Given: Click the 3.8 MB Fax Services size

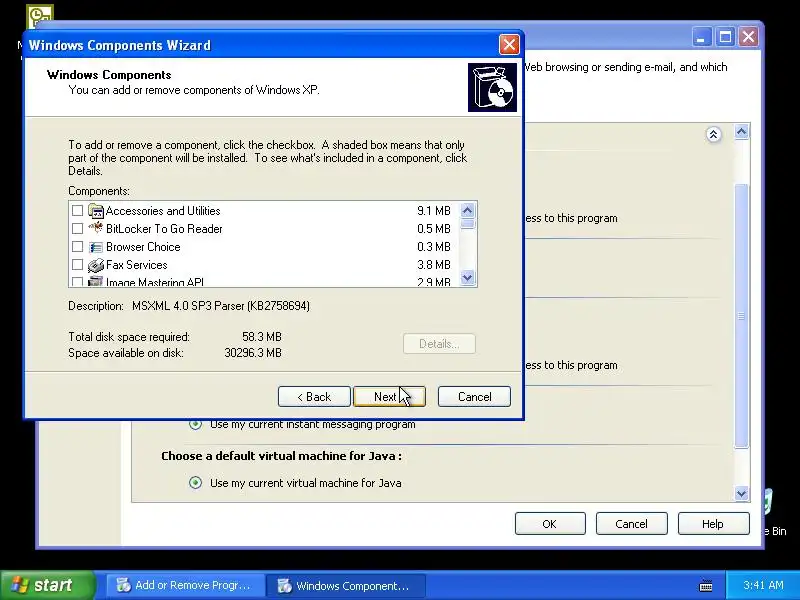Looking at the screenshot, I should pos(434,265).
